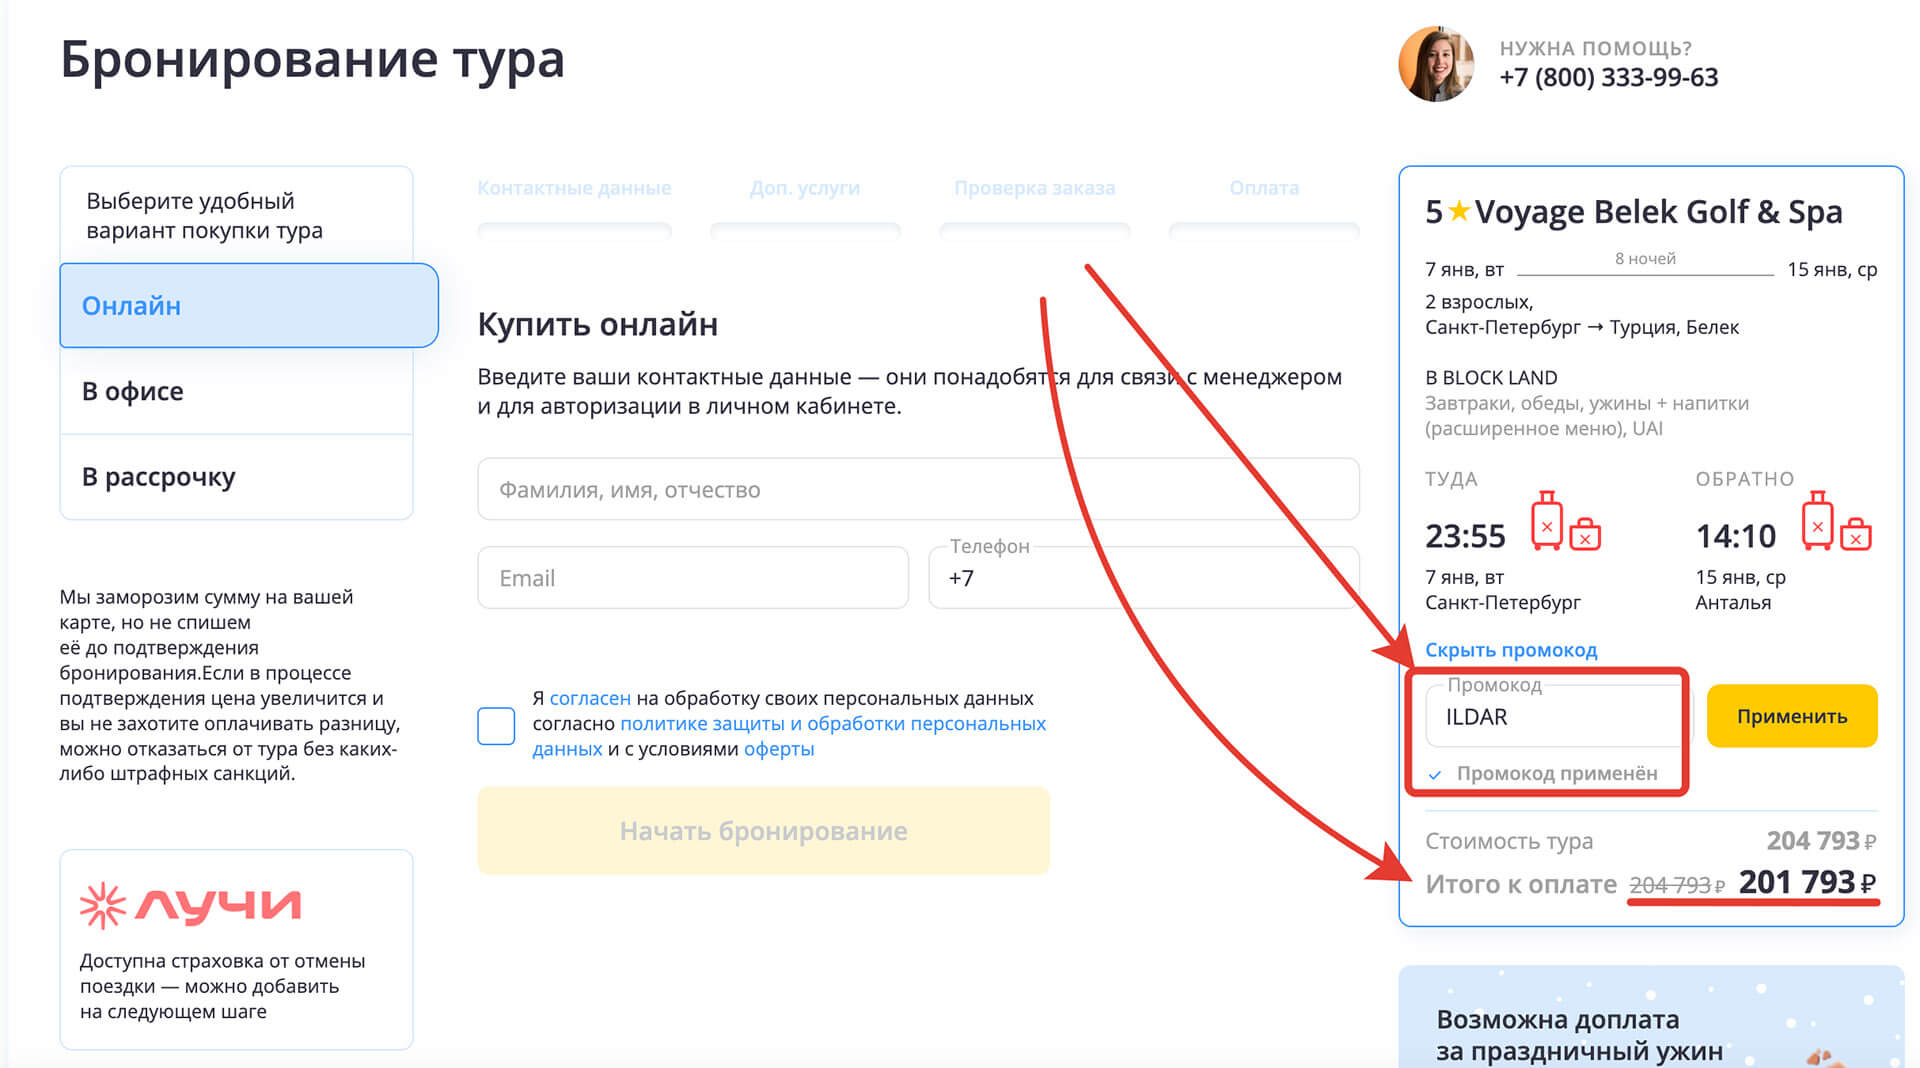
Task: Switch to the Оплата step
Action: (x=1263, y=187)
